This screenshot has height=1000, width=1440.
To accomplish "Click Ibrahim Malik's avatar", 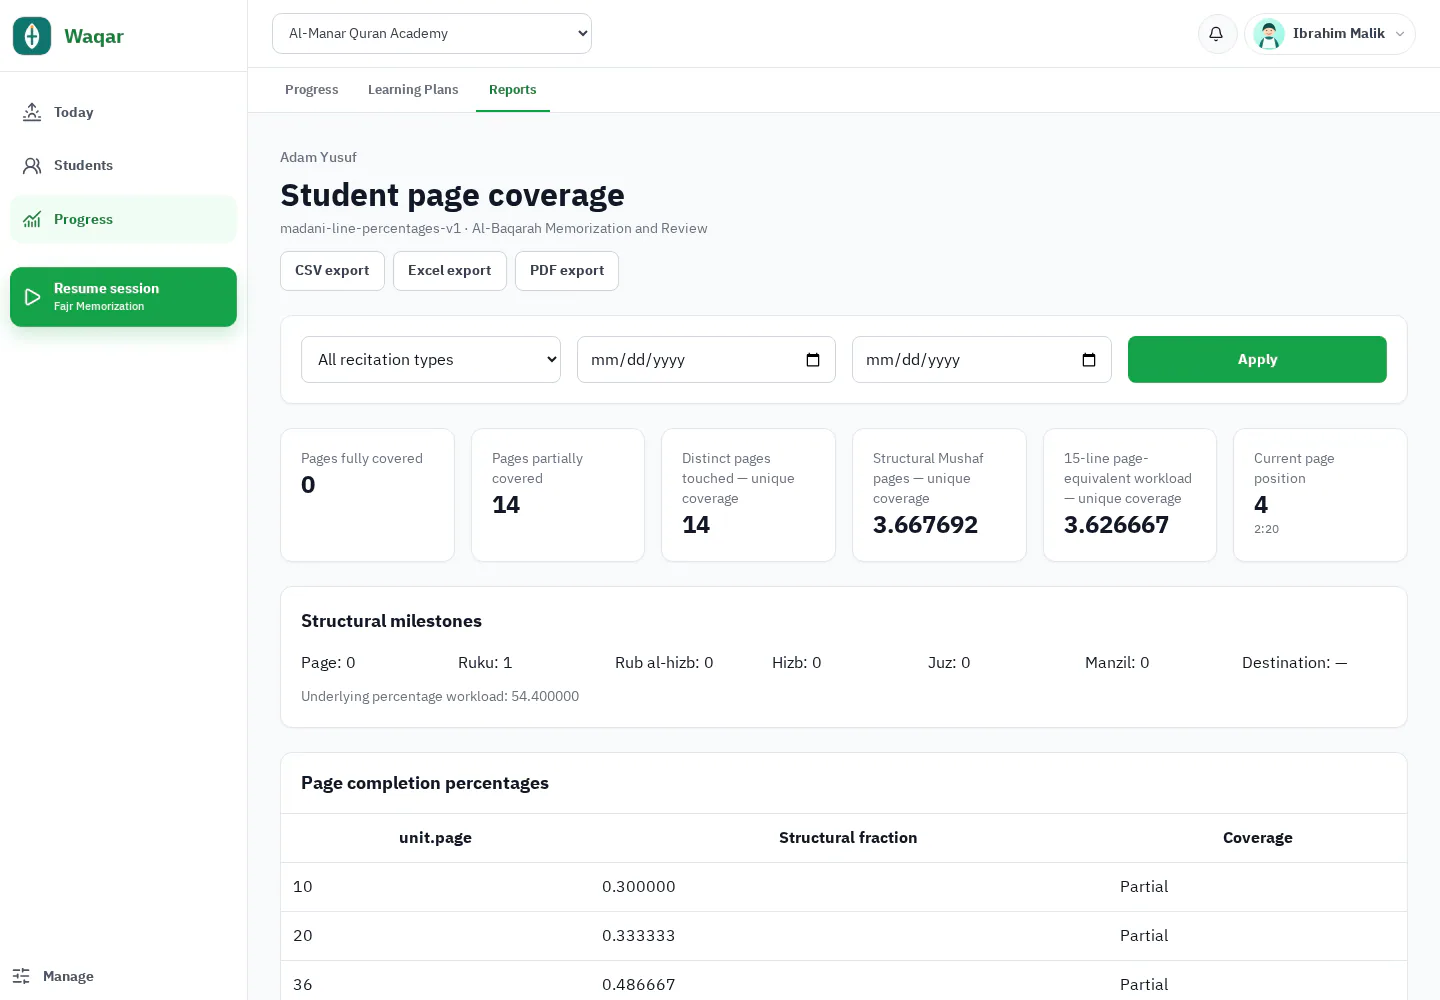I will click(x=1269, y=33).
